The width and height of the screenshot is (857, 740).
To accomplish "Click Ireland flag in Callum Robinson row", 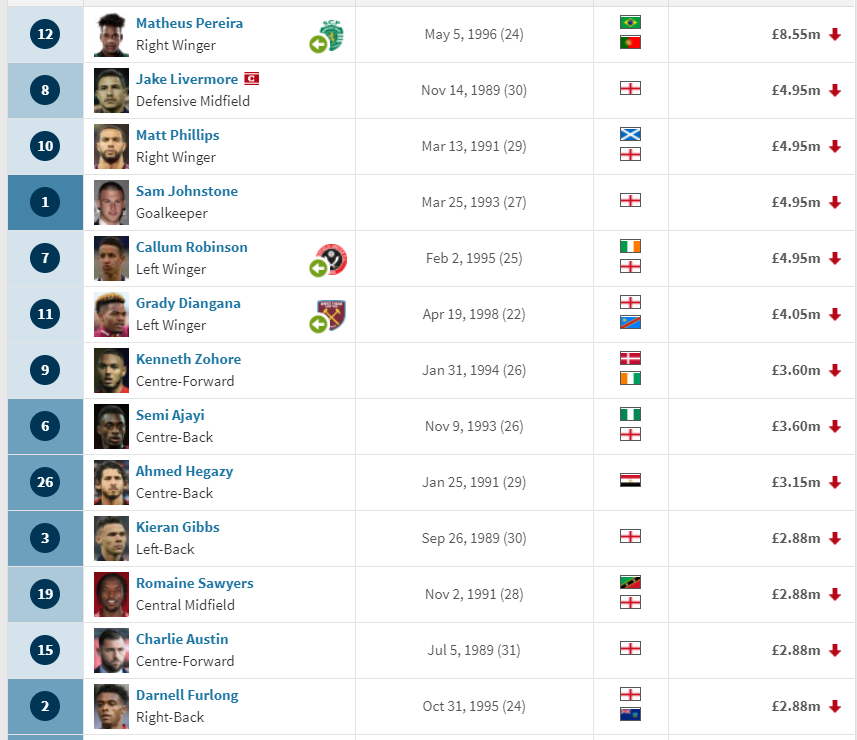I will [630, 246].
